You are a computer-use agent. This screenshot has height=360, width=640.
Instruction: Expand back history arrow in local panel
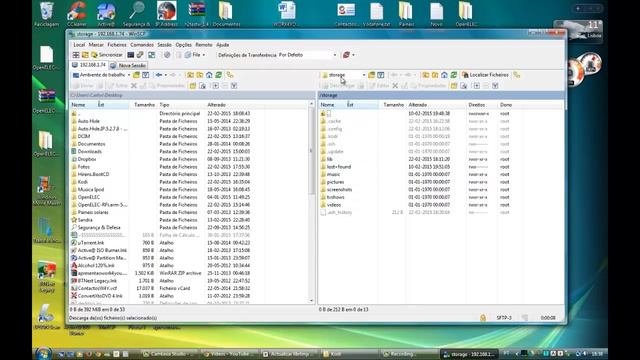165,75
